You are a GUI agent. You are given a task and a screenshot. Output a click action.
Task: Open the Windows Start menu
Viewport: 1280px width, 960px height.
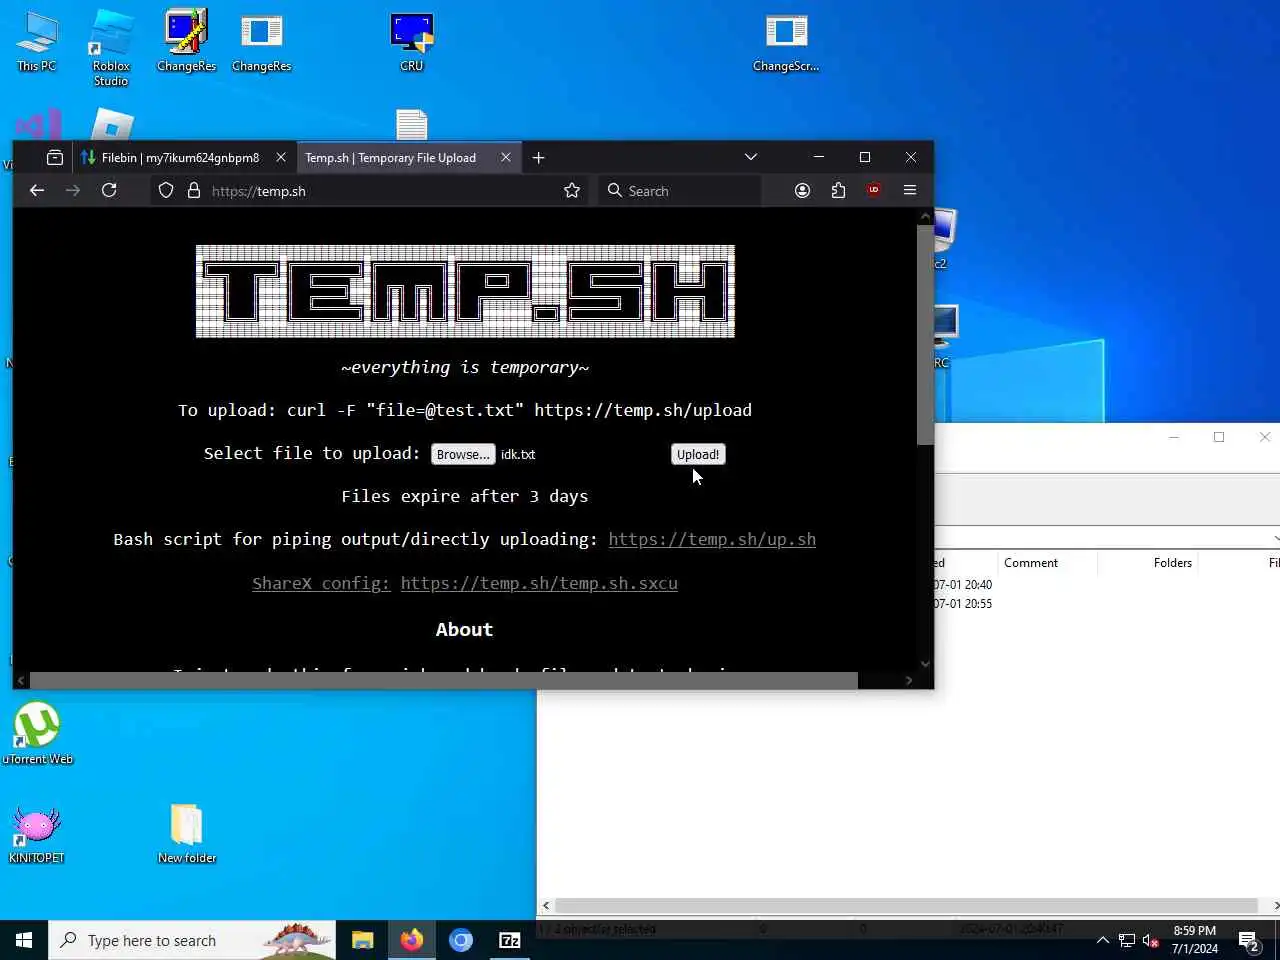pyautogui.click(x=24, y=940)
